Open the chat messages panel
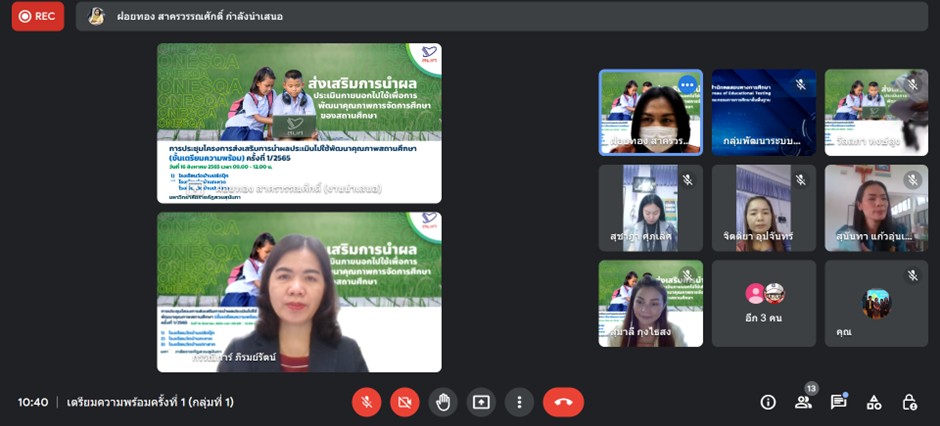 point(838,402)
